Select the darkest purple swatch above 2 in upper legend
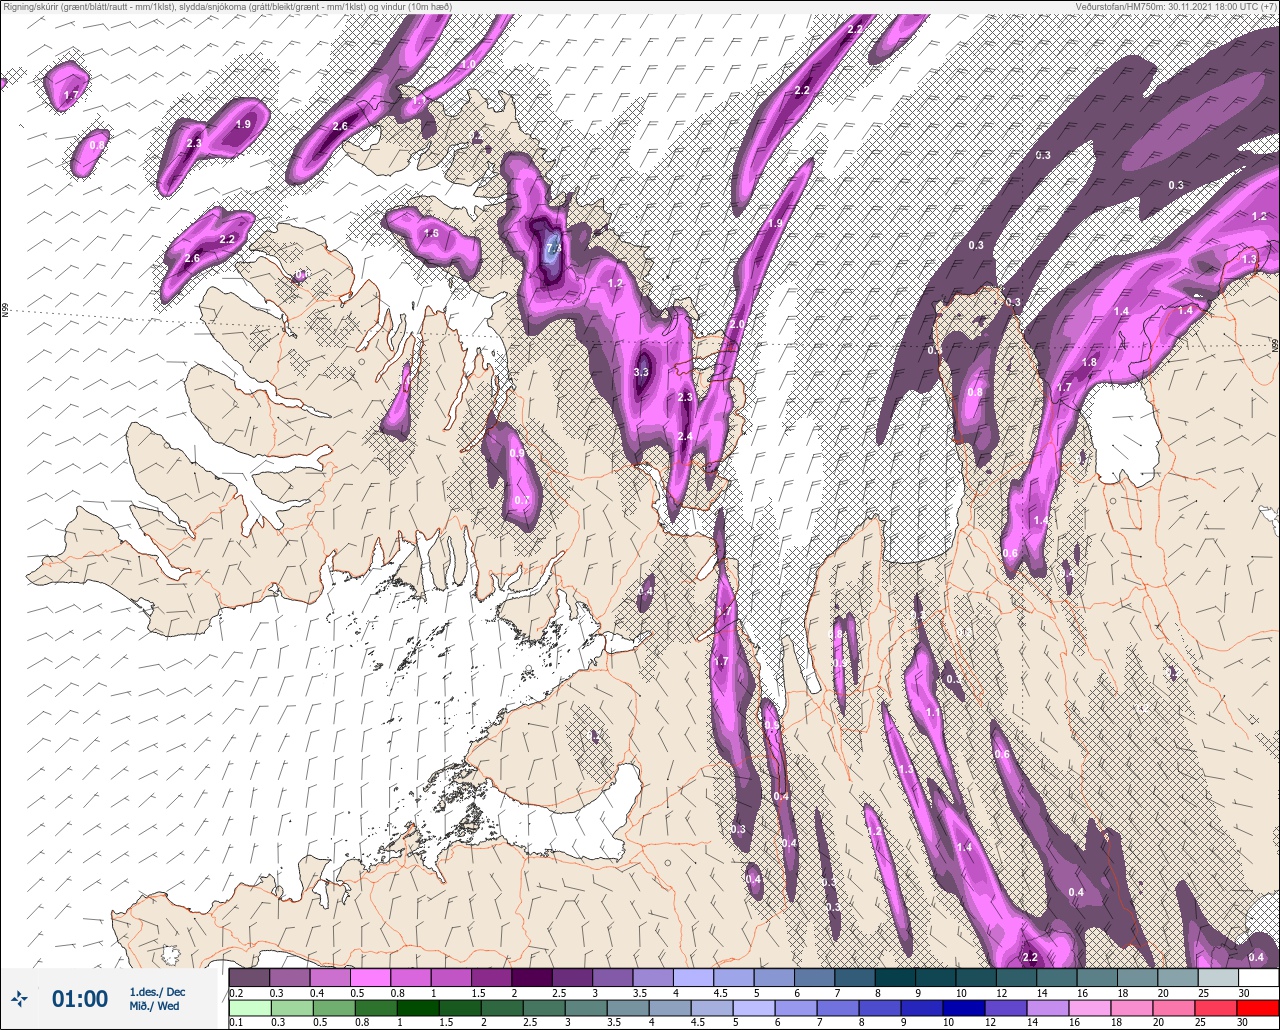Screen dimensions: 1280x1030 (531, 977)
